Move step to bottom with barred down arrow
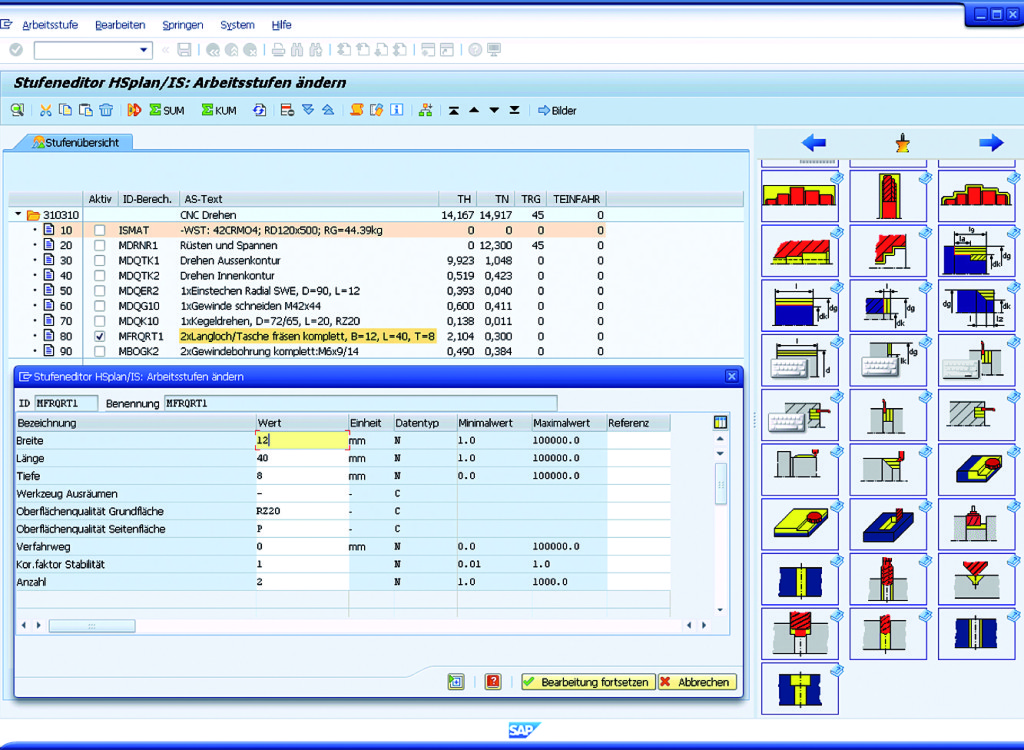 click(515, 110)
